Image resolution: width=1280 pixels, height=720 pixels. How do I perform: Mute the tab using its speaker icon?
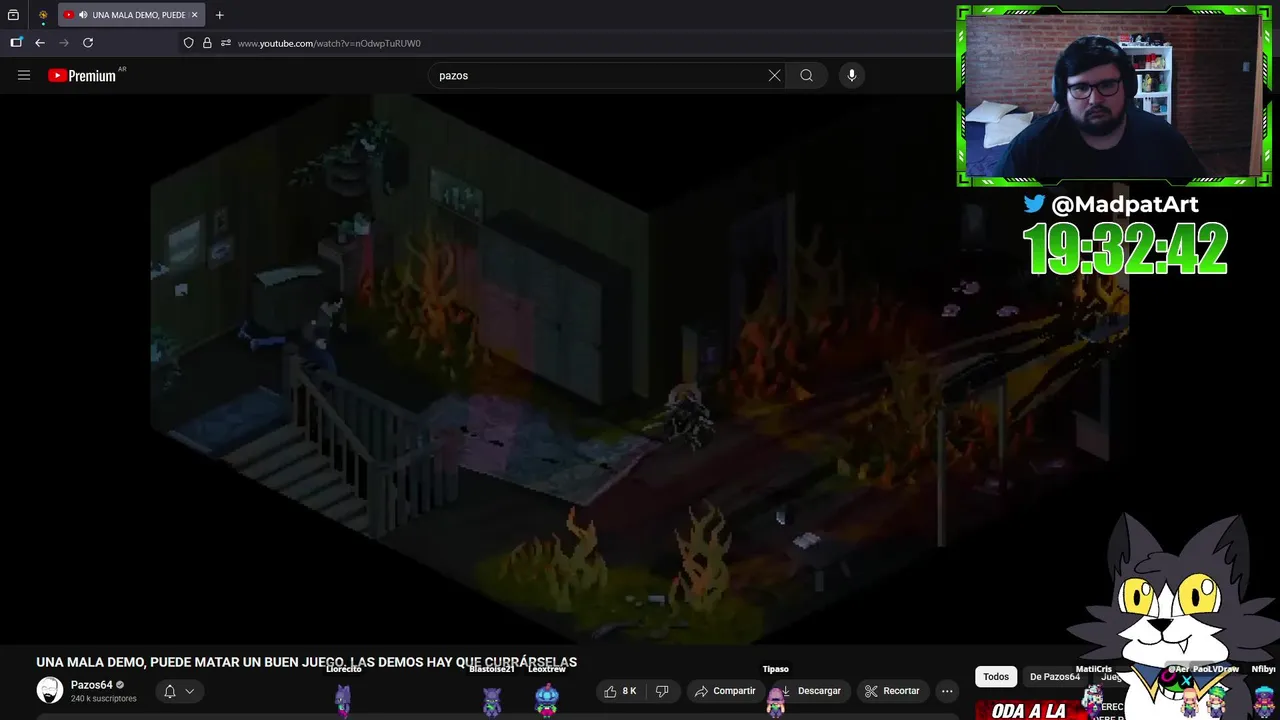(x=82, y=15)
